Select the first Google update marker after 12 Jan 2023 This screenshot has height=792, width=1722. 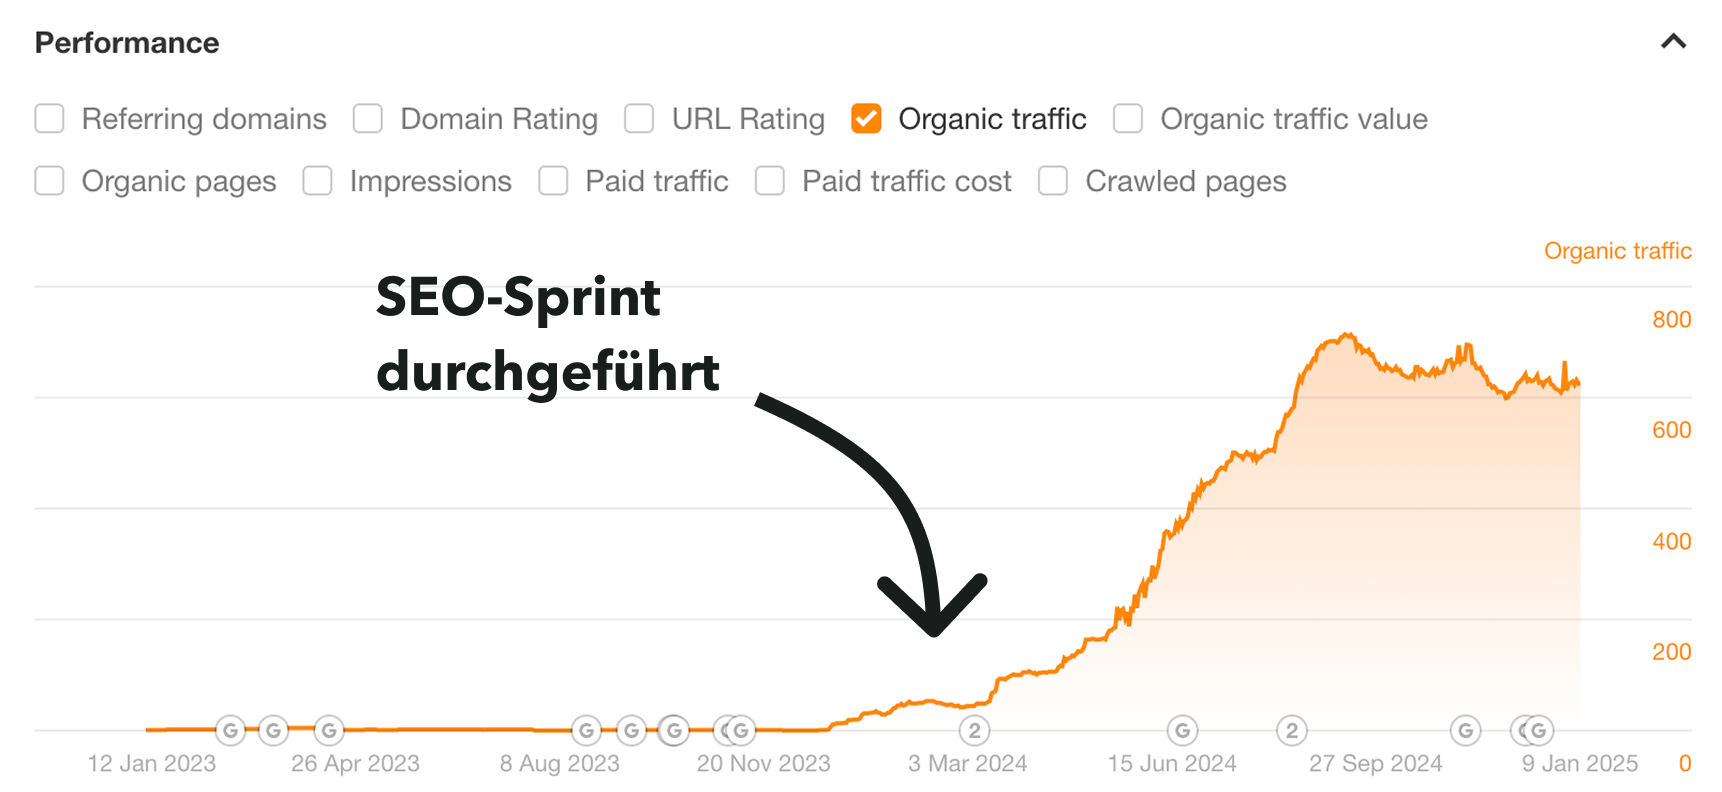pyautogui.click(x=230, y=731)
